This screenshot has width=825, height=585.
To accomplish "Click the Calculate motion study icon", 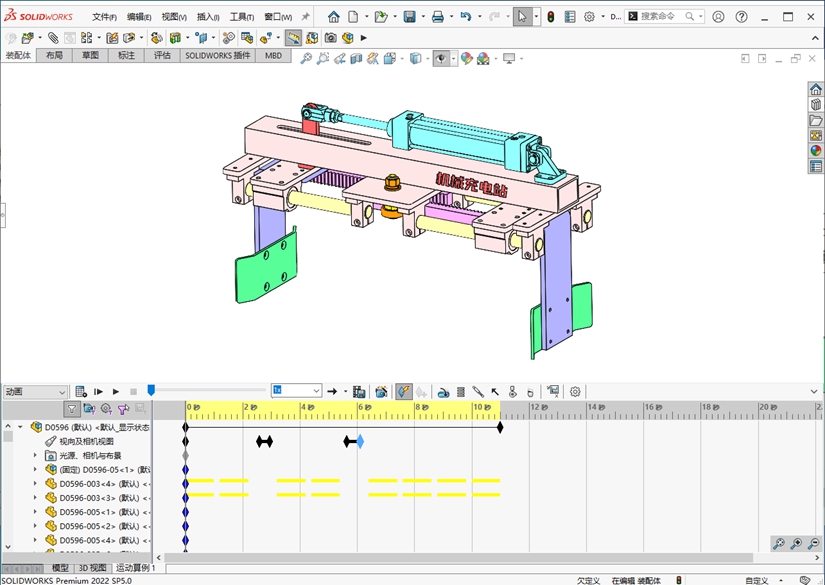I will [81, 391].
